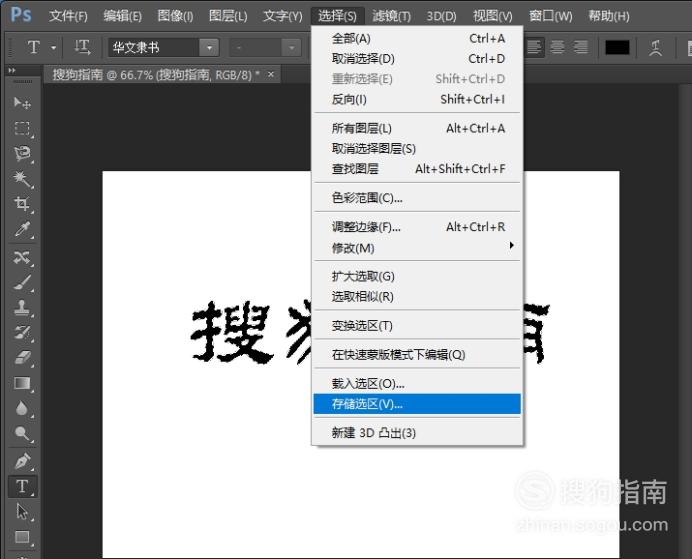Screen dimensions: 692x559
Task: Select the Crop tool
Action: 22,204
